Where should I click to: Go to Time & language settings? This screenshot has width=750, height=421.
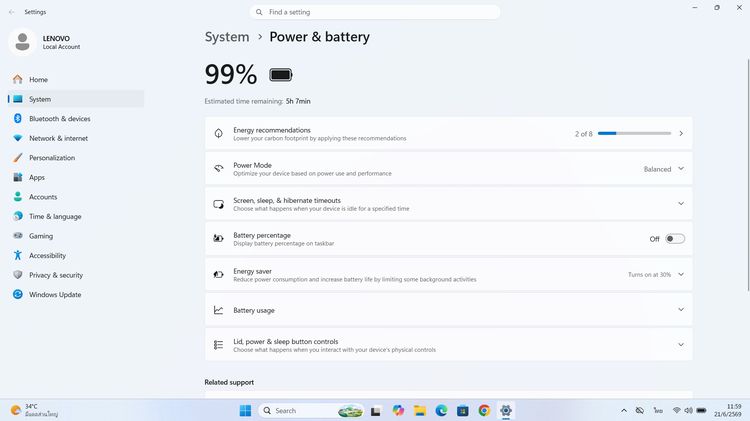pos(76,216)
